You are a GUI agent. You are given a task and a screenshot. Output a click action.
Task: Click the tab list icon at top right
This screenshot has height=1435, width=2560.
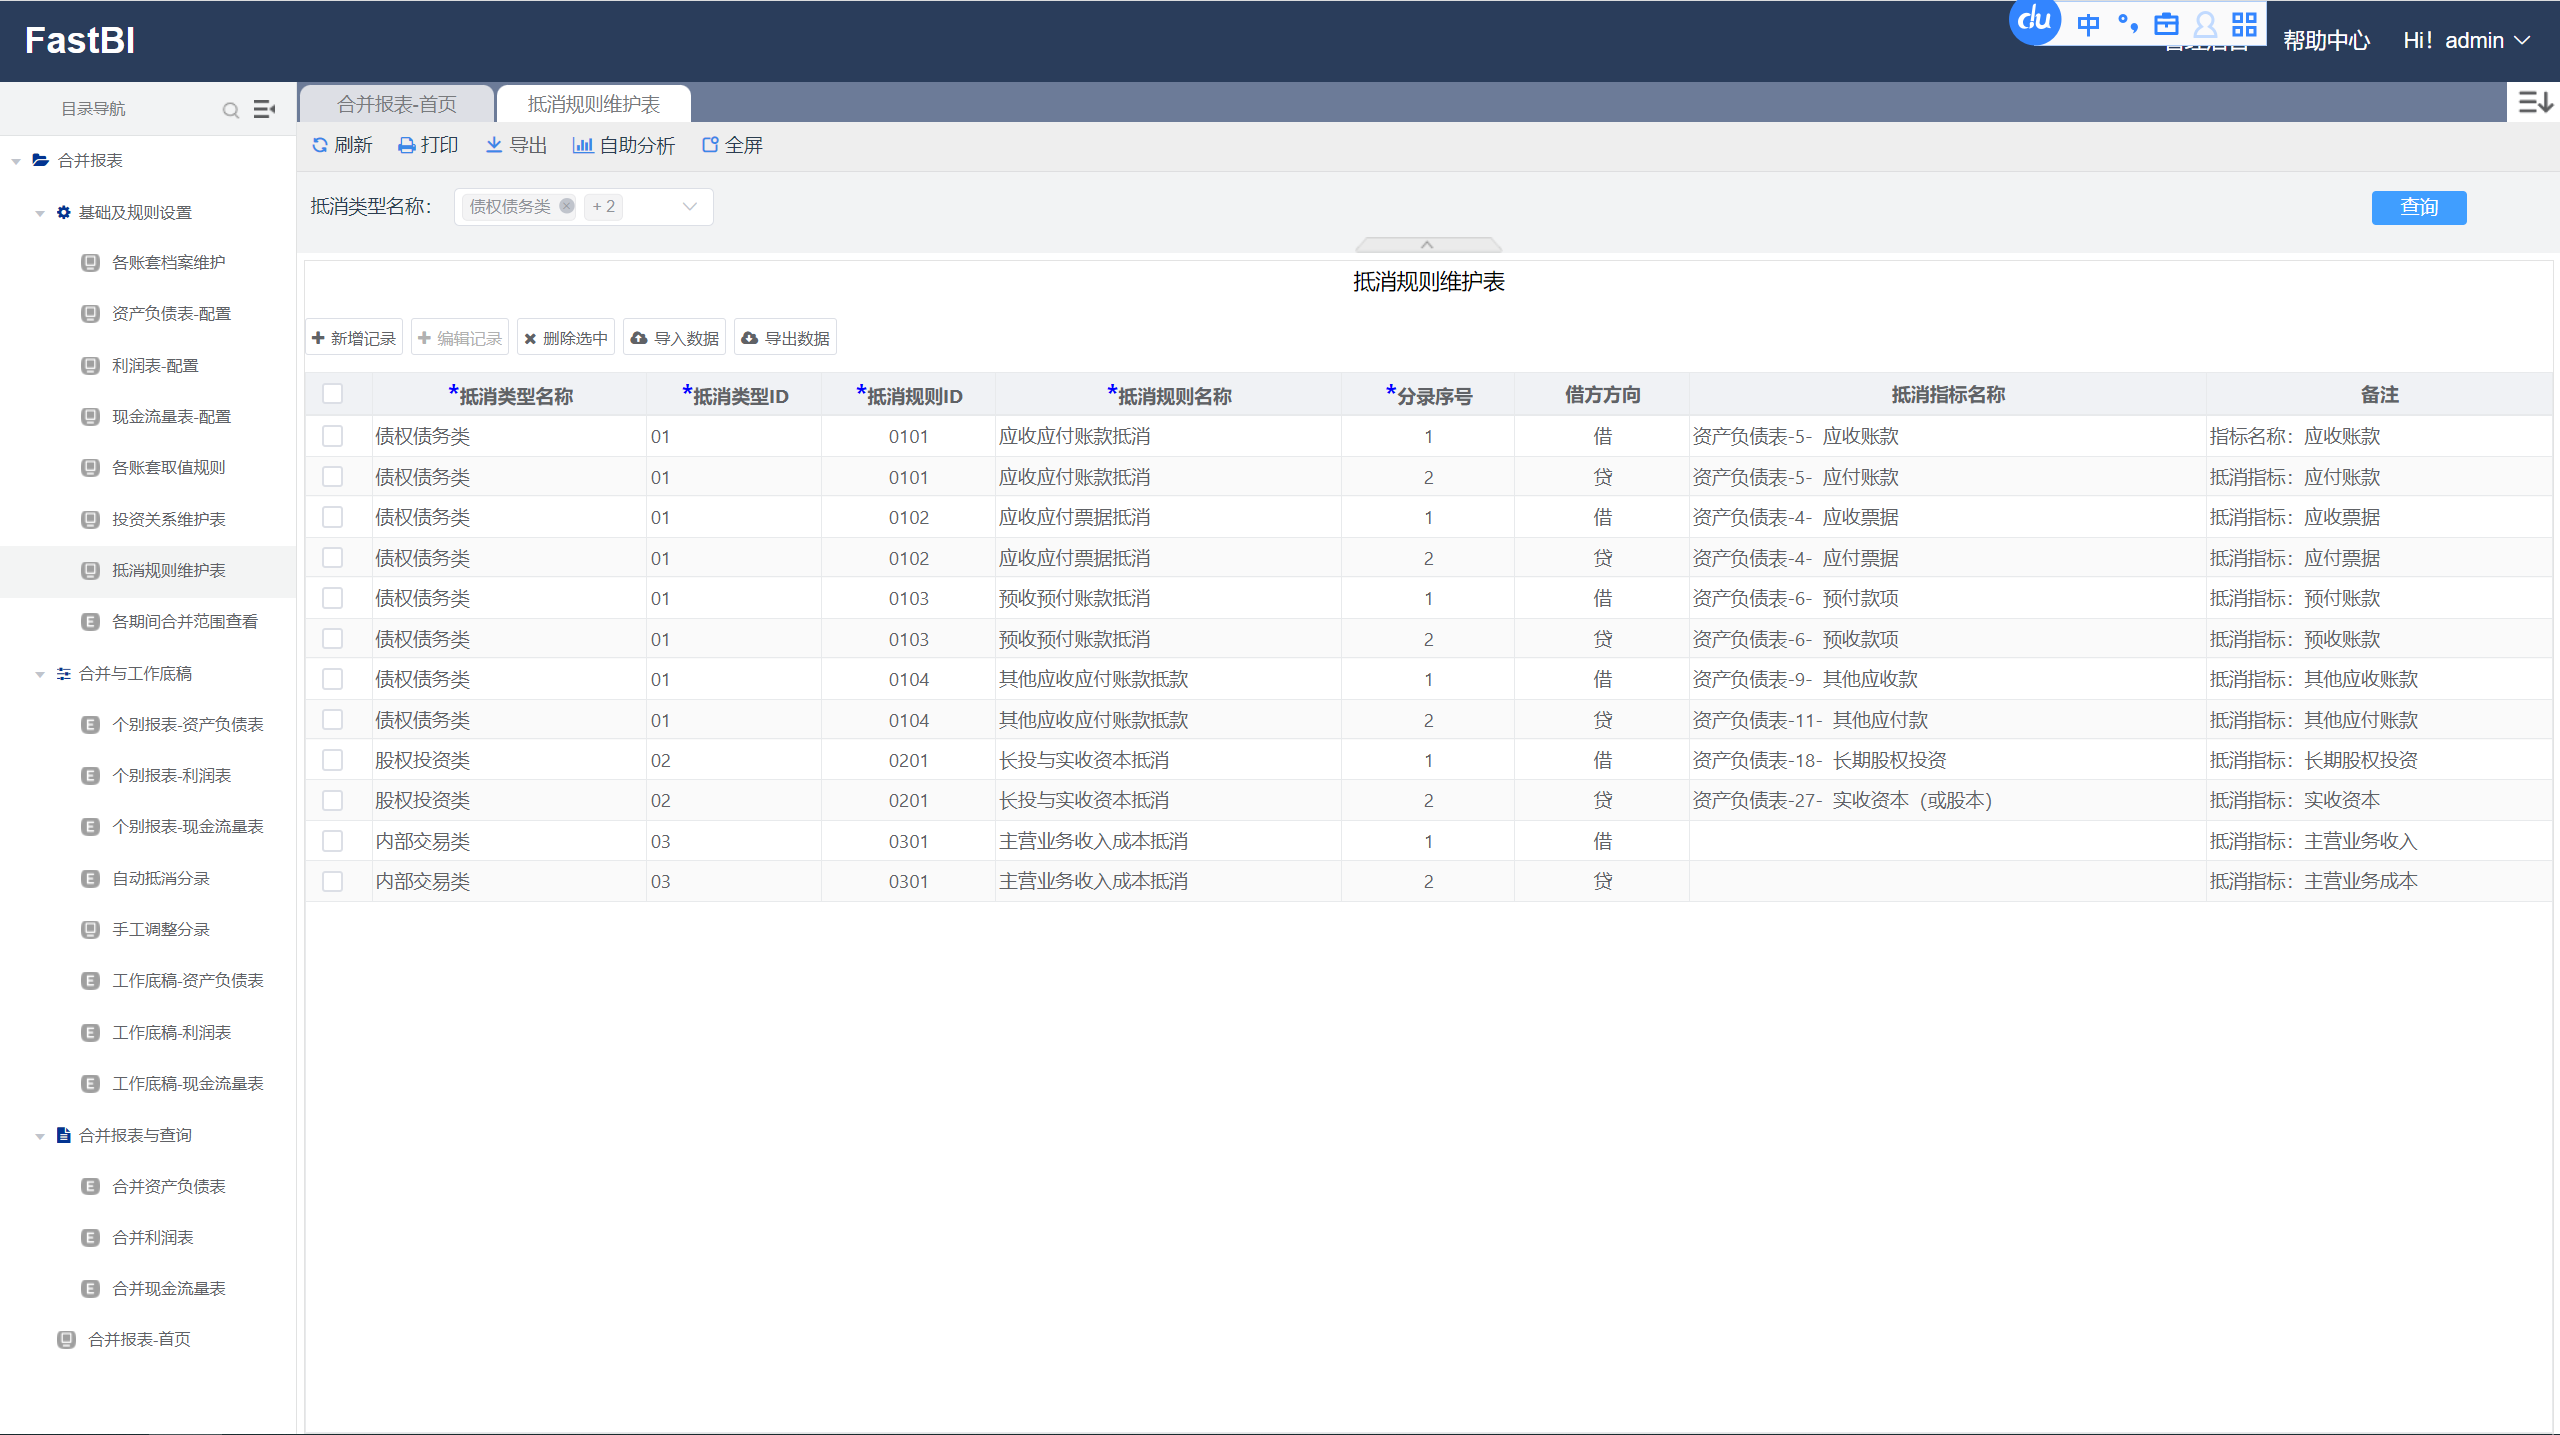(x=2534, y=102)
